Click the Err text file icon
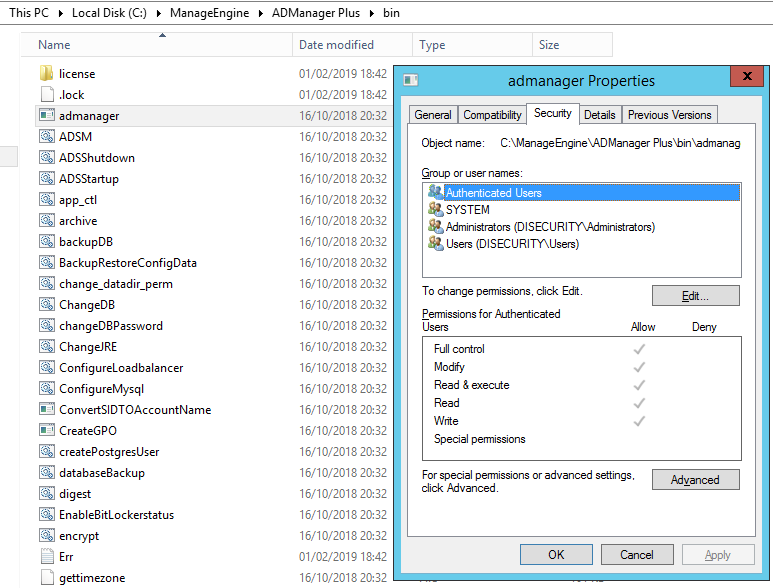 (47, 556)
